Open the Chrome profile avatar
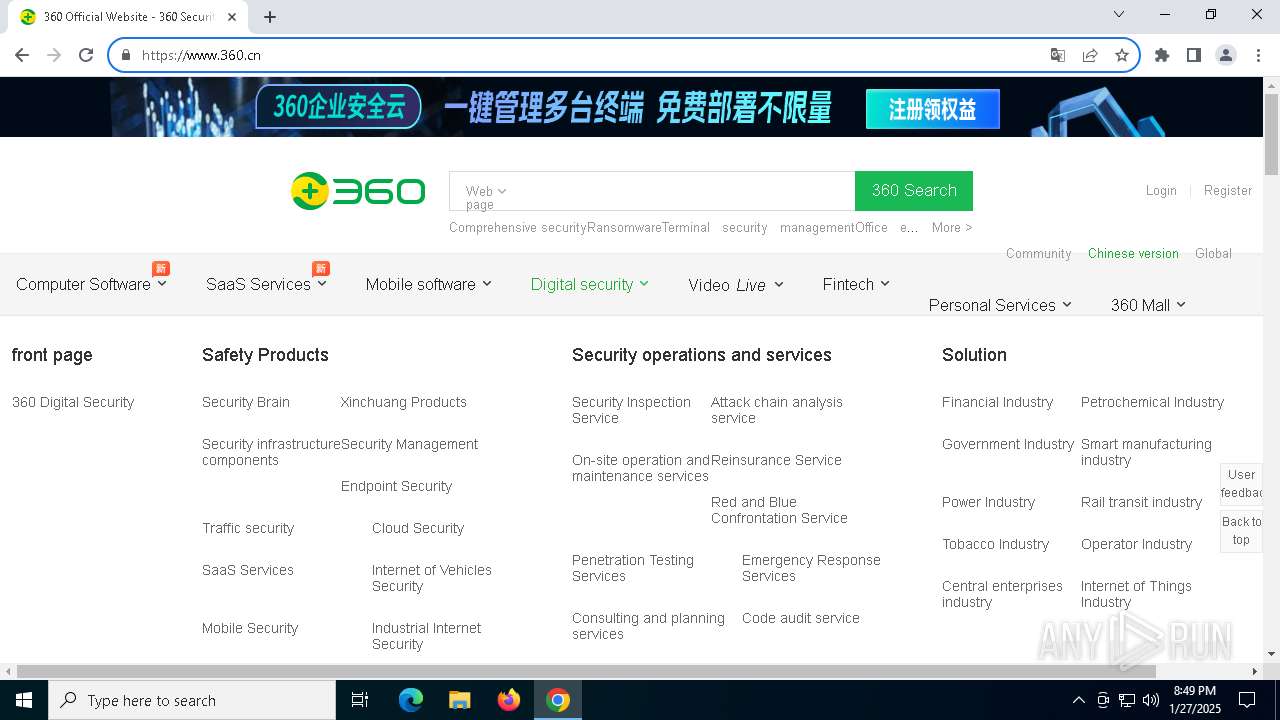Image resolution: width=1280 pixels, height=720 pixels. click(1226, 55)
